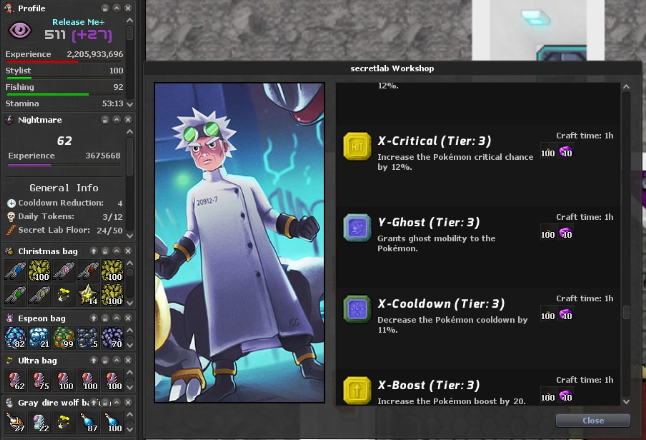Image resolution: width=646 pixels, height=440 pixels.
Task: Collapse the Christmas bag panel
Action: (x=117, y=251)
